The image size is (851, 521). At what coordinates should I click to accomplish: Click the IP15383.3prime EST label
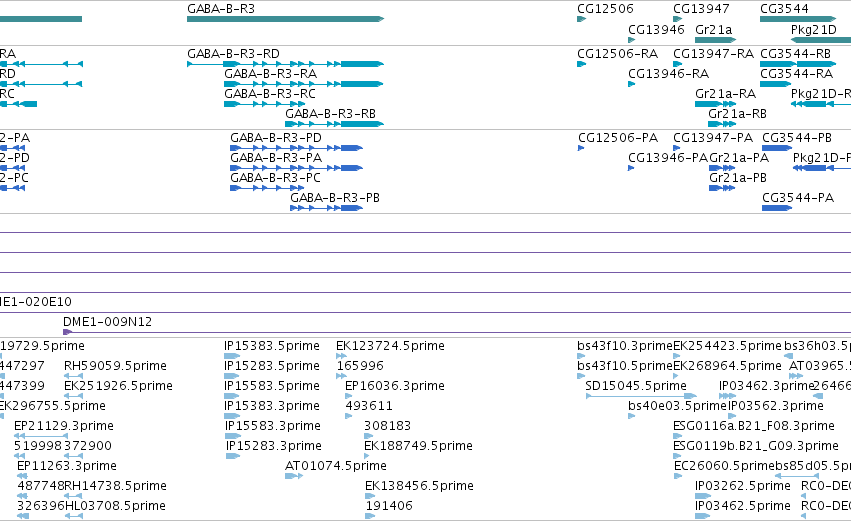click(272, 406)
